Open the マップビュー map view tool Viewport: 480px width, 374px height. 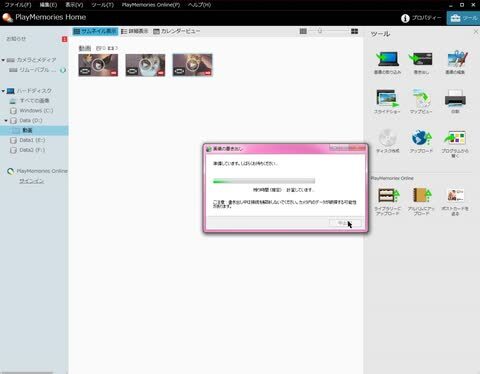click(421, 101)
